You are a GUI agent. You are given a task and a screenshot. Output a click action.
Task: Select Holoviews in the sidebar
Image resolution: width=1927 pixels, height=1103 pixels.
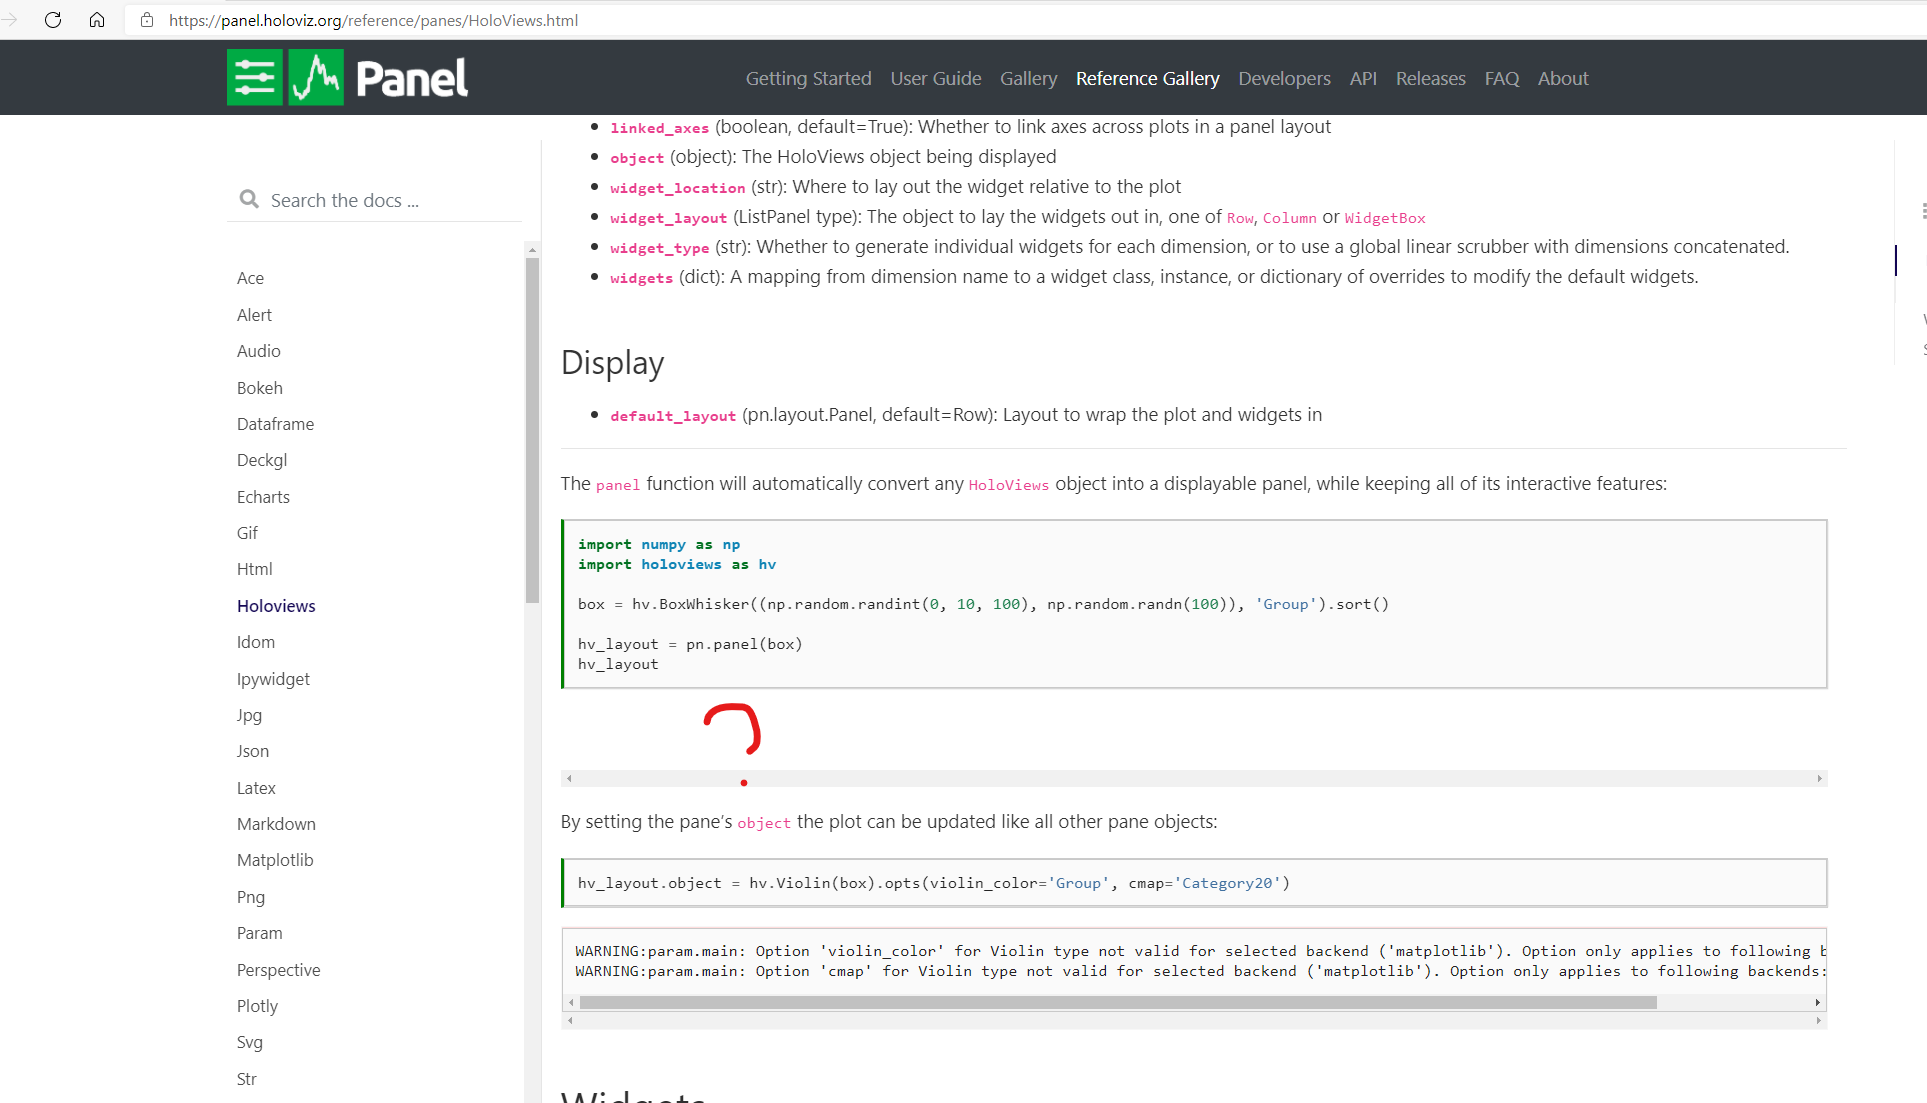276,605
